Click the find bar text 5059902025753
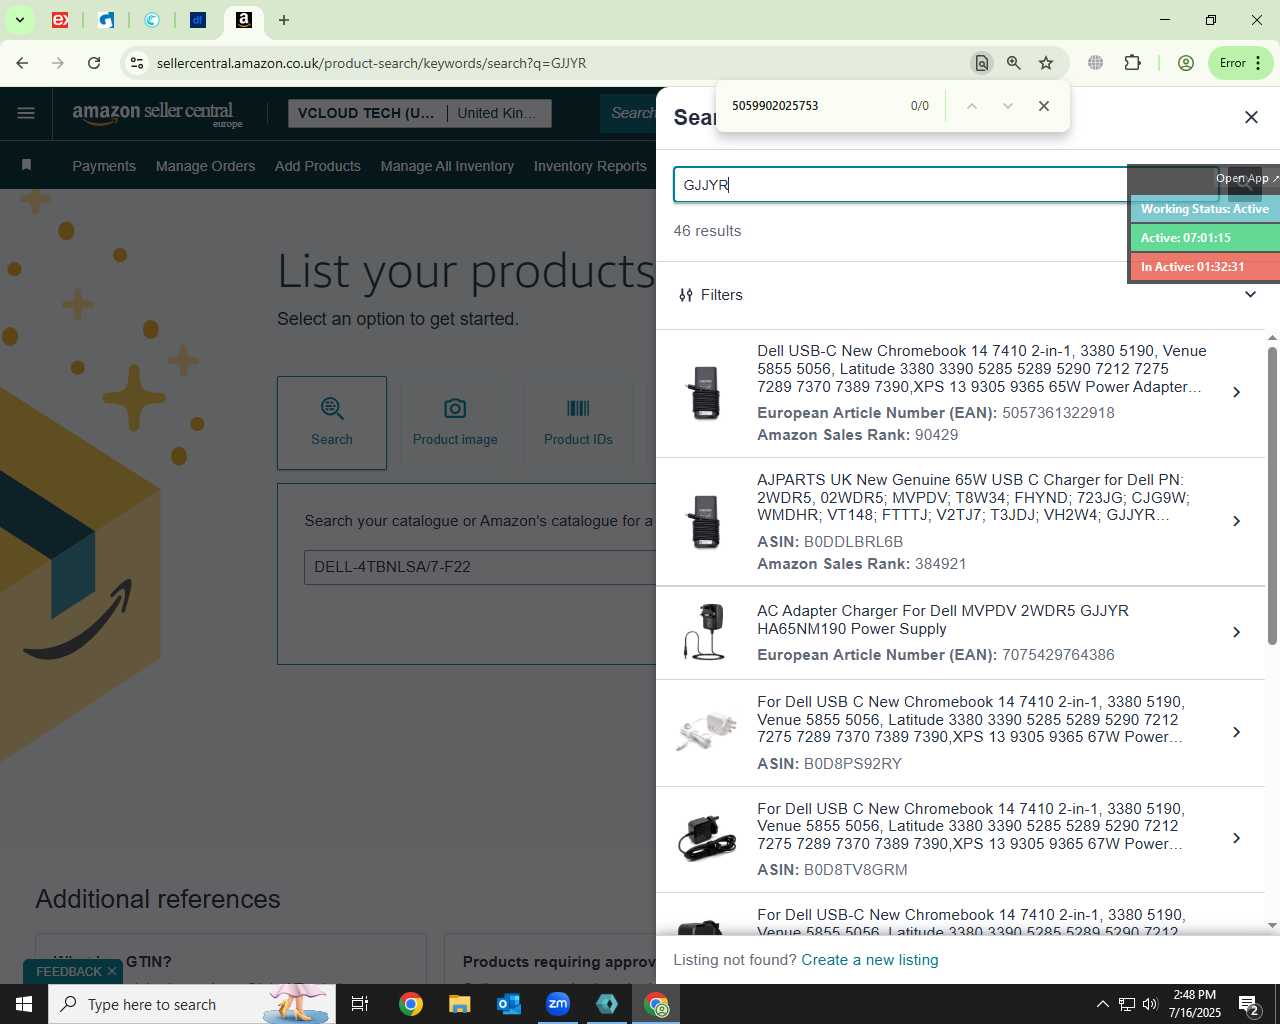Screen dimensions: 1280x1024 (x=775, y=106)
